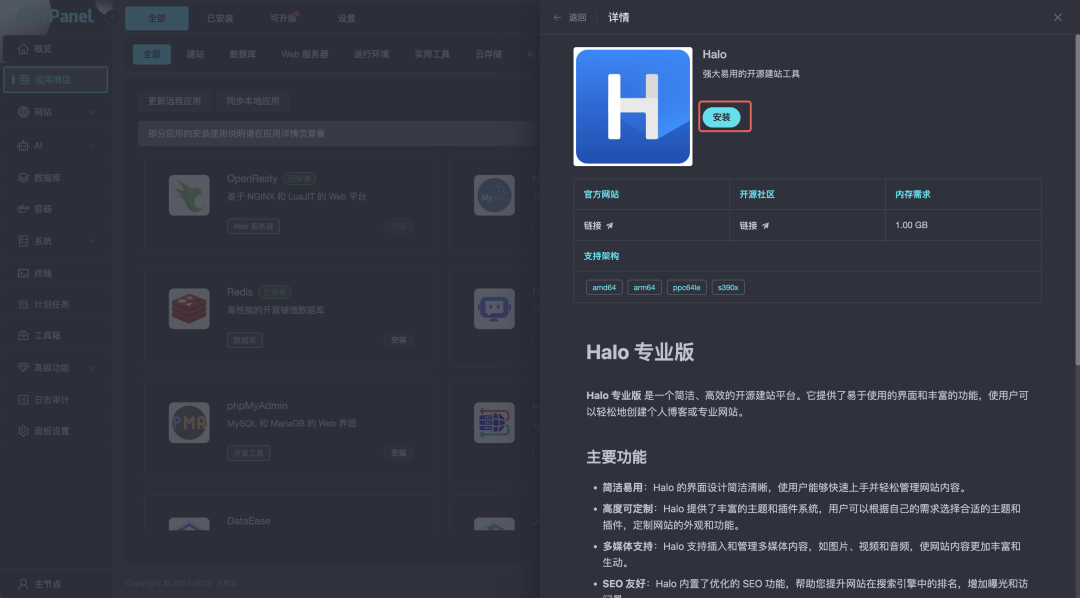Filter by 实用工具 category
This screenshot has height=598, width=1080.
point(433,54)
